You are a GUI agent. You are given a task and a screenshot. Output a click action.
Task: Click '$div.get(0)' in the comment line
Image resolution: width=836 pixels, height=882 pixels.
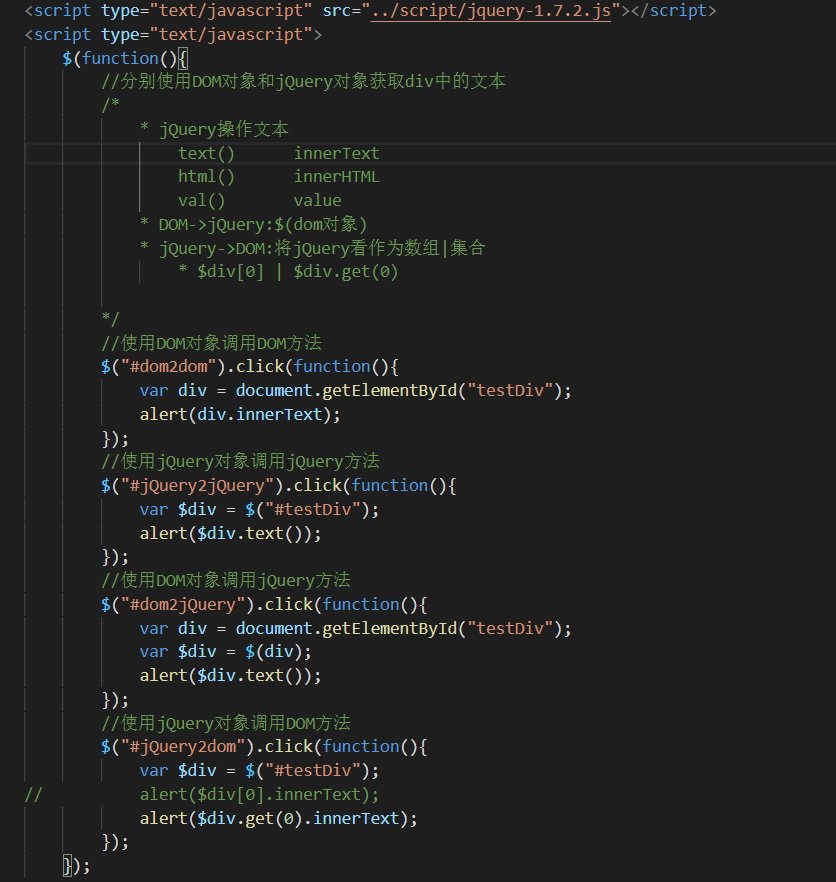pos(345,272)
